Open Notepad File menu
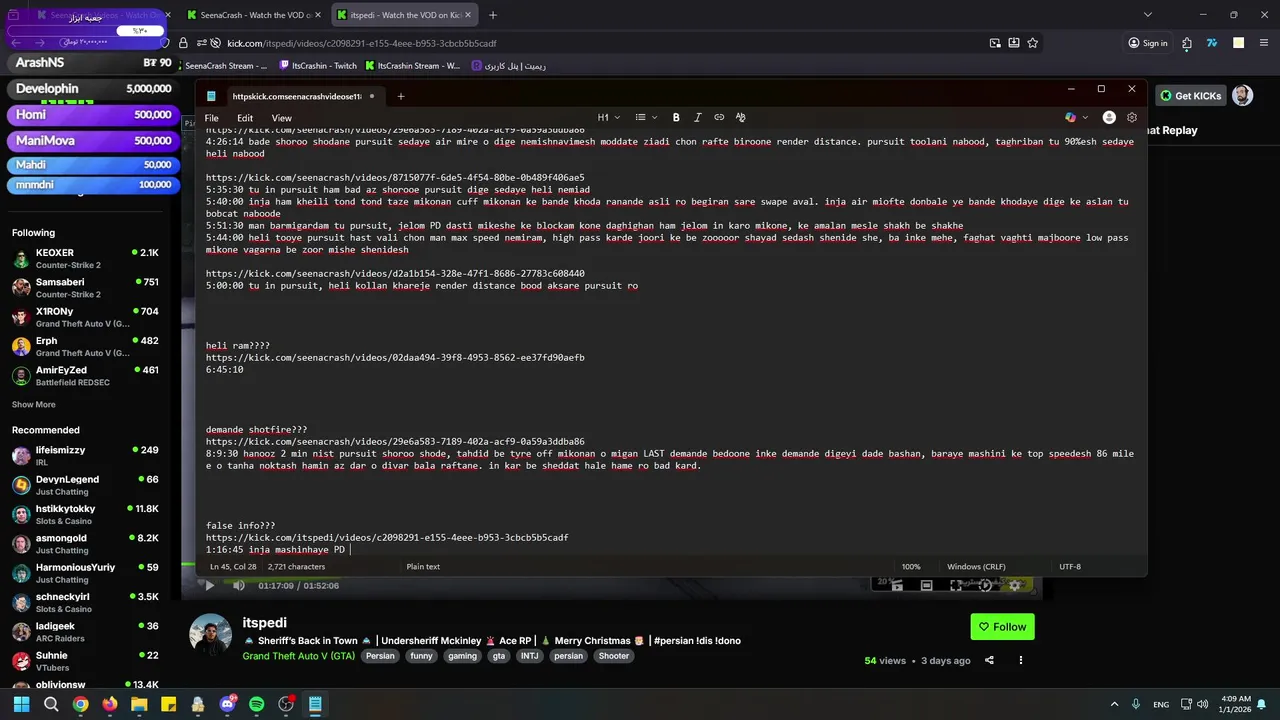1280x720 pixels. 211,118
